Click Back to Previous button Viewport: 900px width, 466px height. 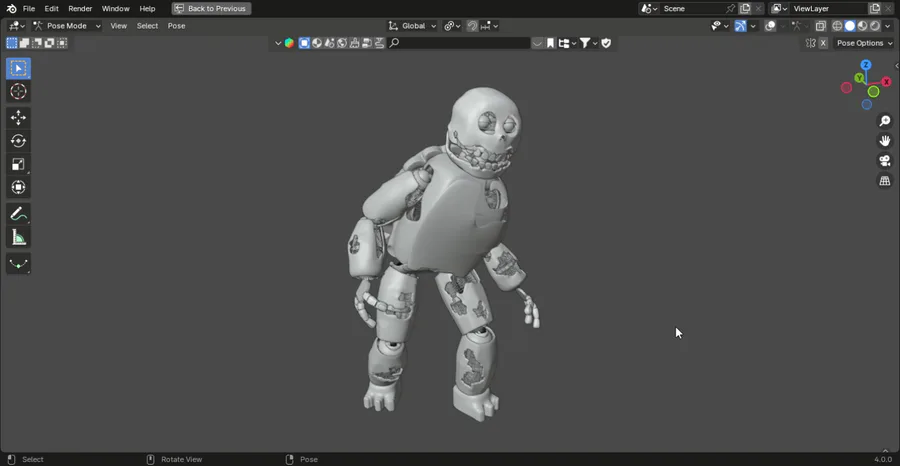pos(211,9)
